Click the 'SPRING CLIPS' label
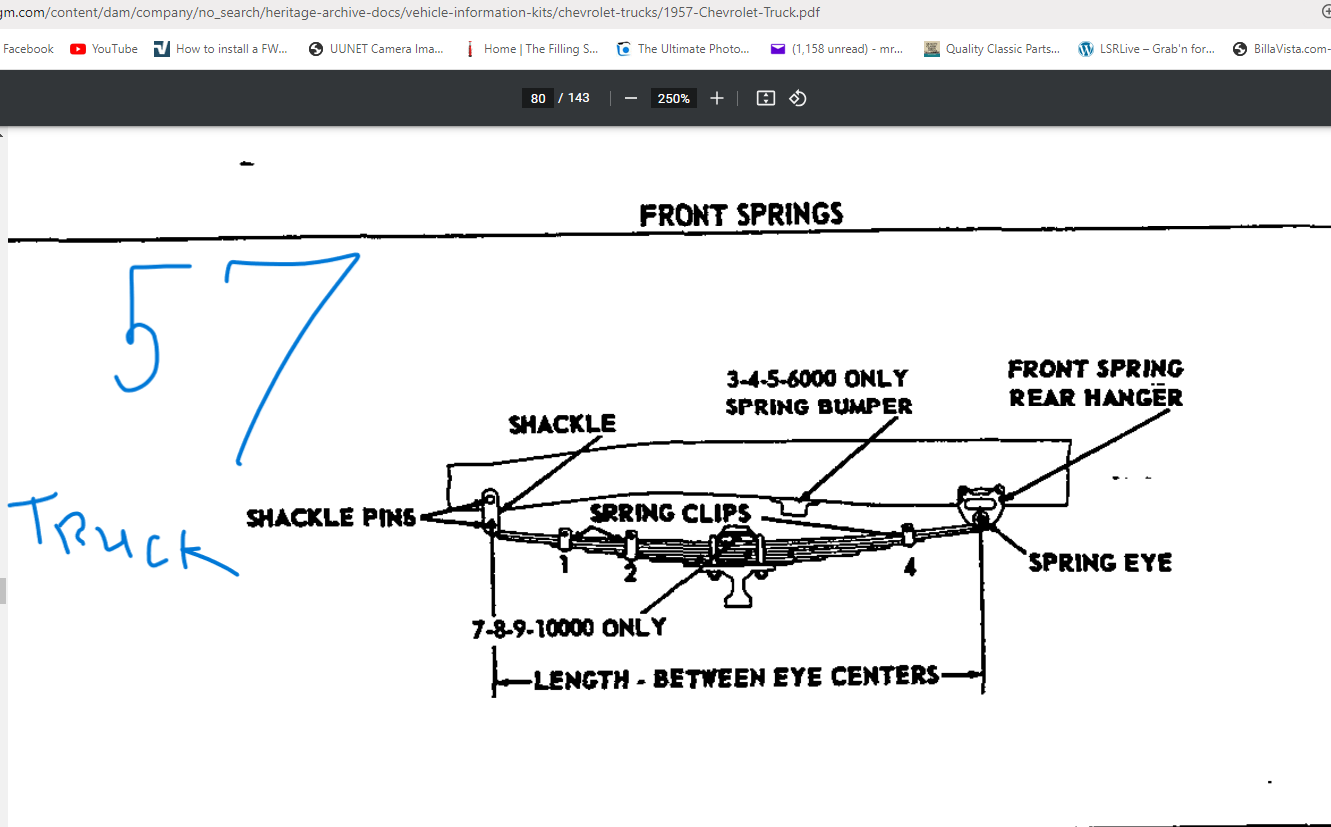 coord(670,513)
